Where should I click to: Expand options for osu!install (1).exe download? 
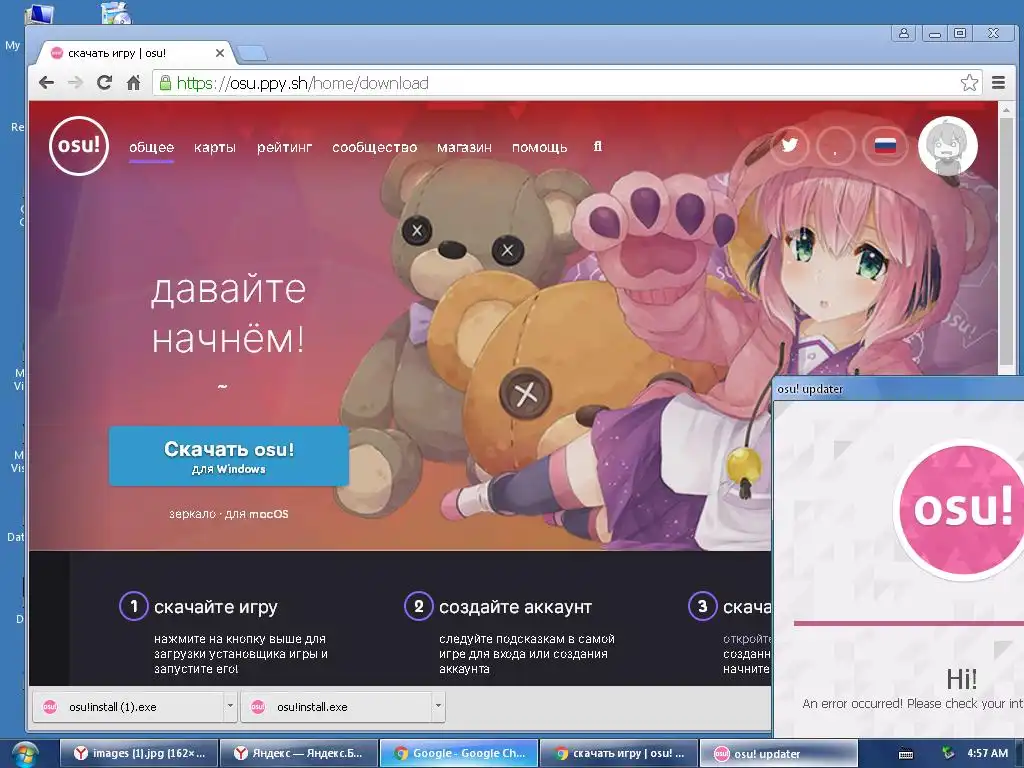(x=230, y=706)
